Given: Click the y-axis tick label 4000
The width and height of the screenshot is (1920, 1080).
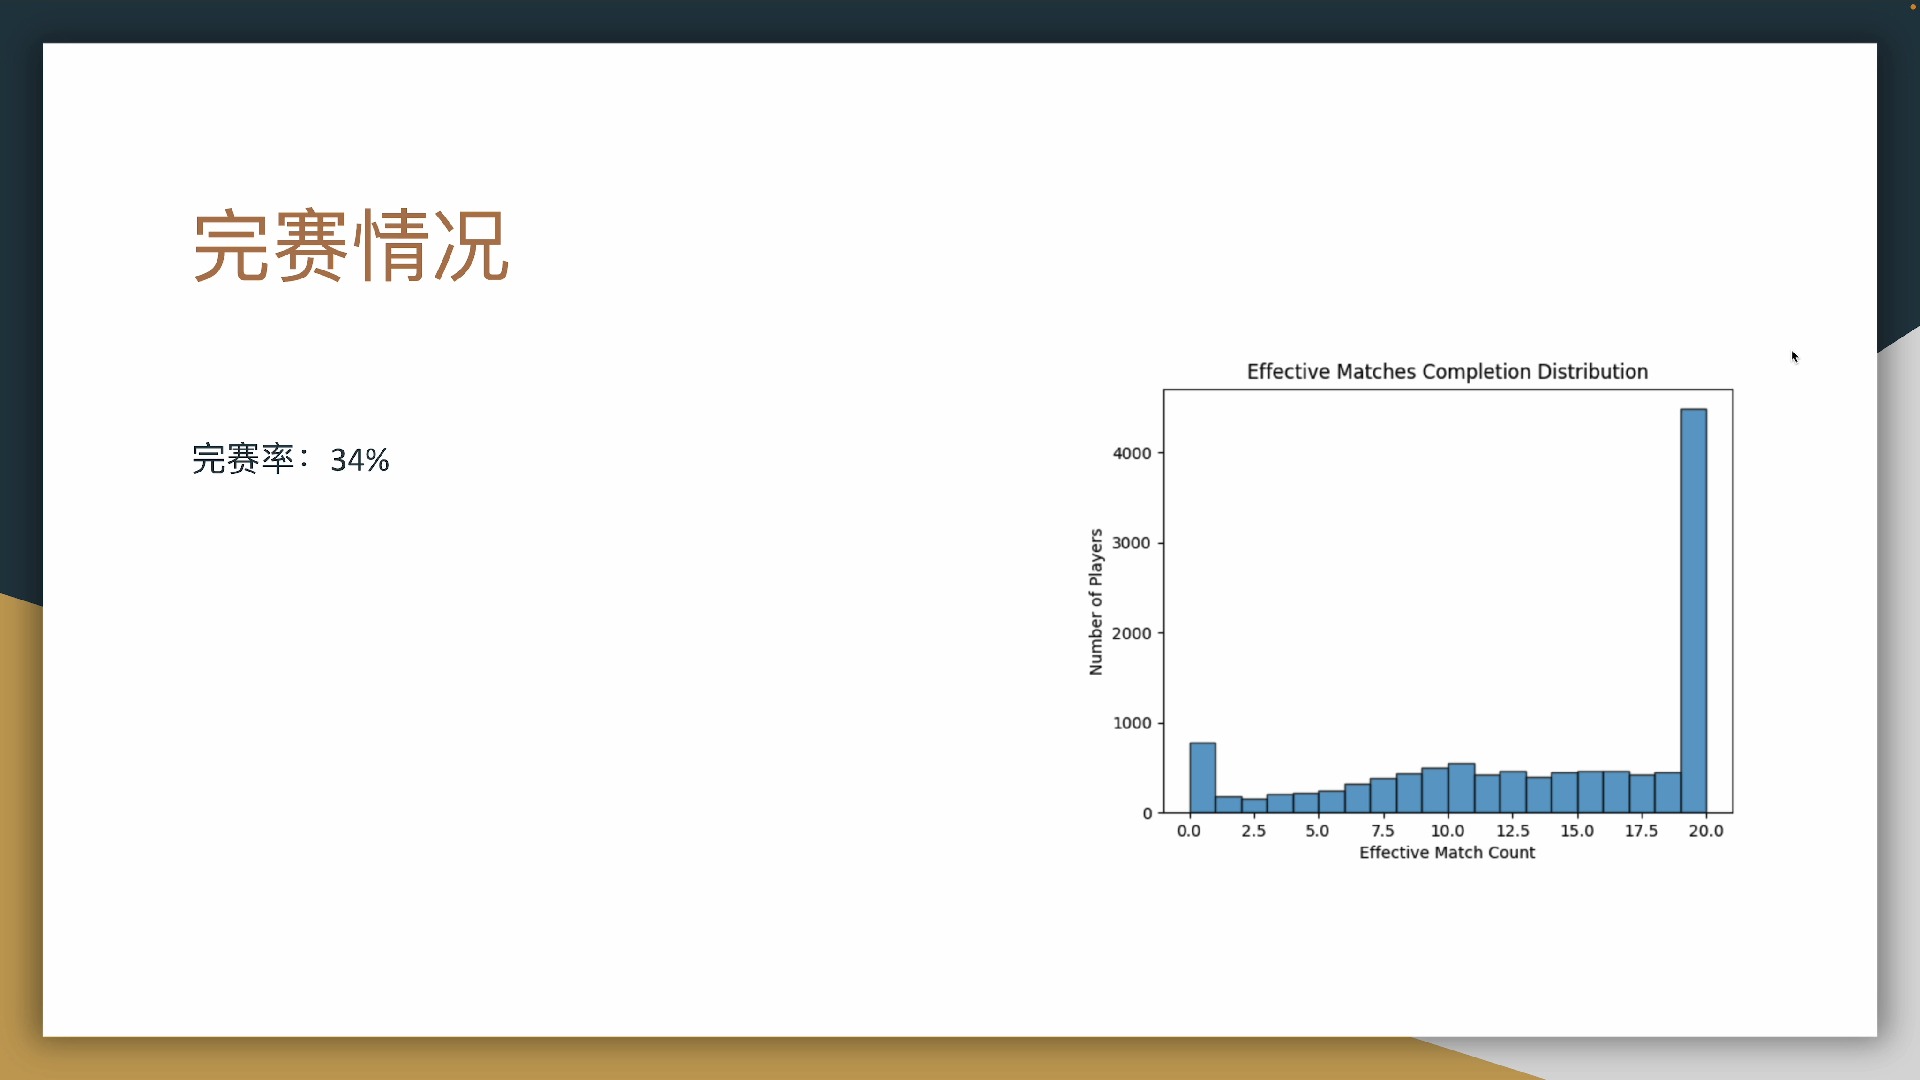Looking at the screenshot, I should [1132, 453].
